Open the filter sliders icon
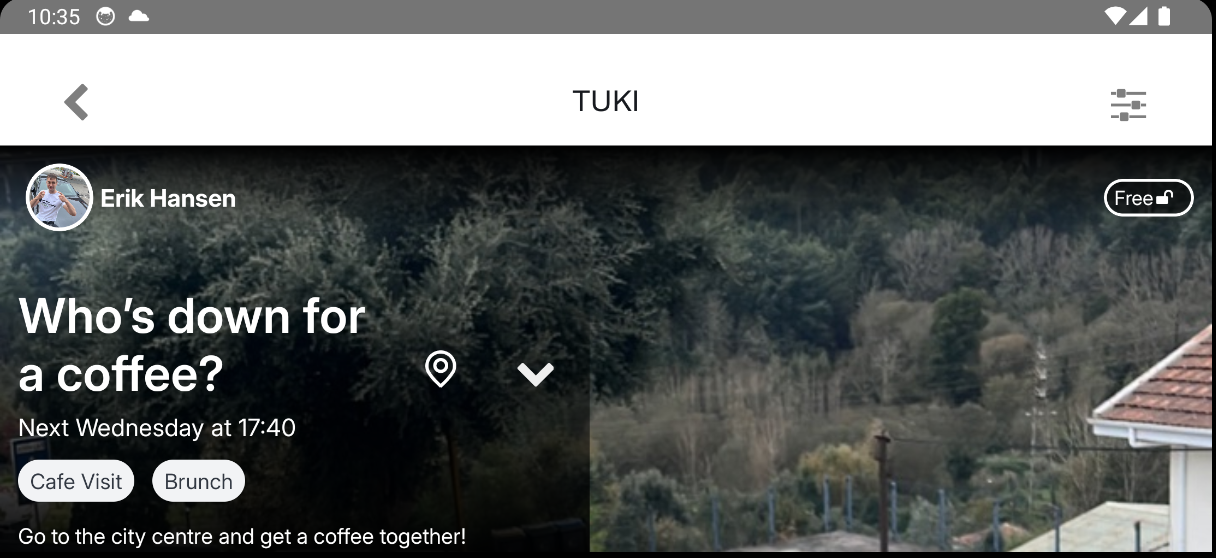The height and width of the screenshot is (558, 1216). (x=1128, y=105)
